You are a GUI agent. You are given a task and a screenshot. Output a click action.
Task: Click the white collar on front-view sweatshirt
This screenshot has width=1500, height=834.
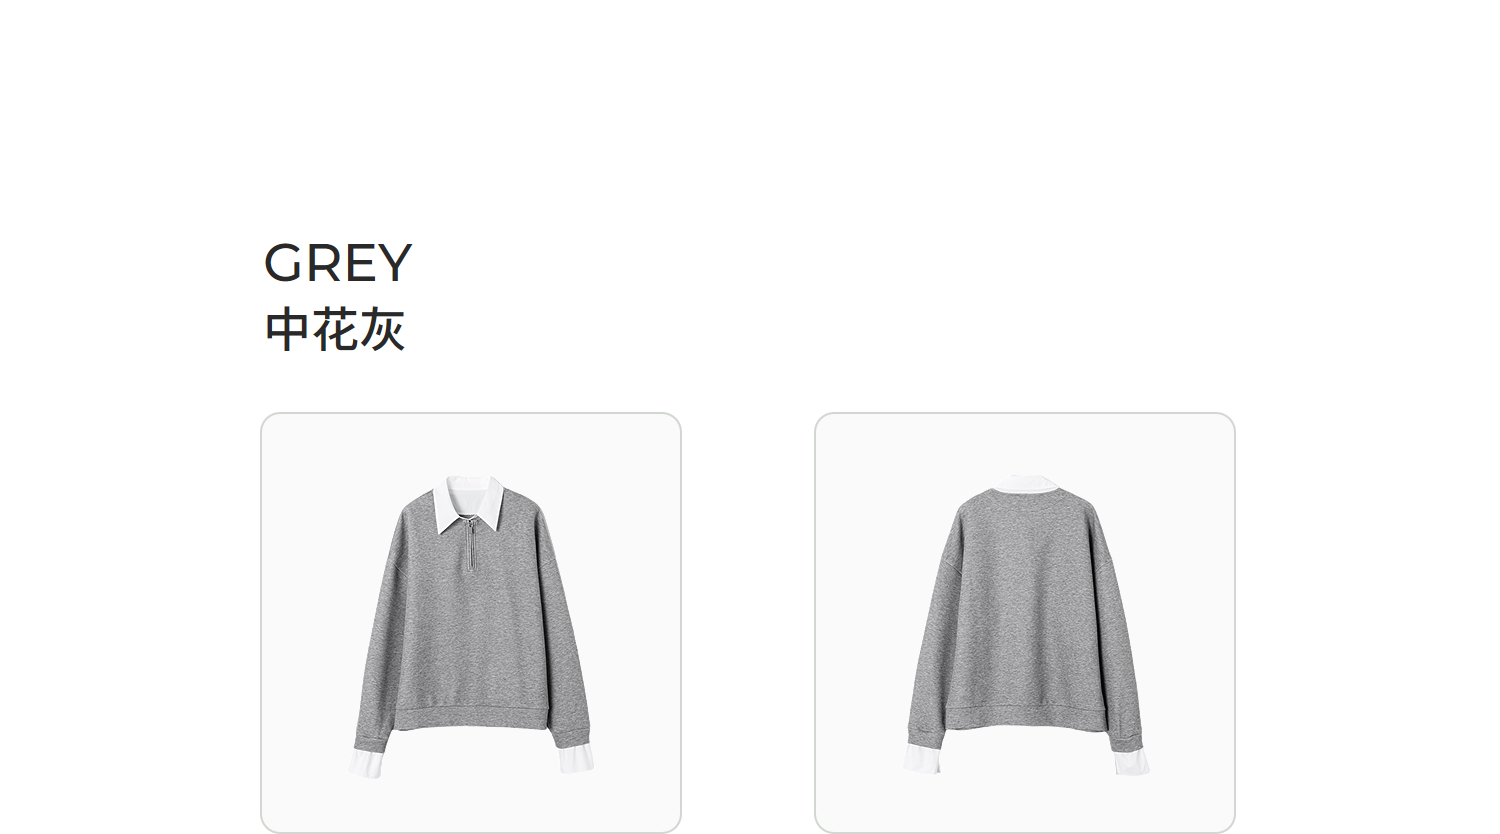(470, 504)
